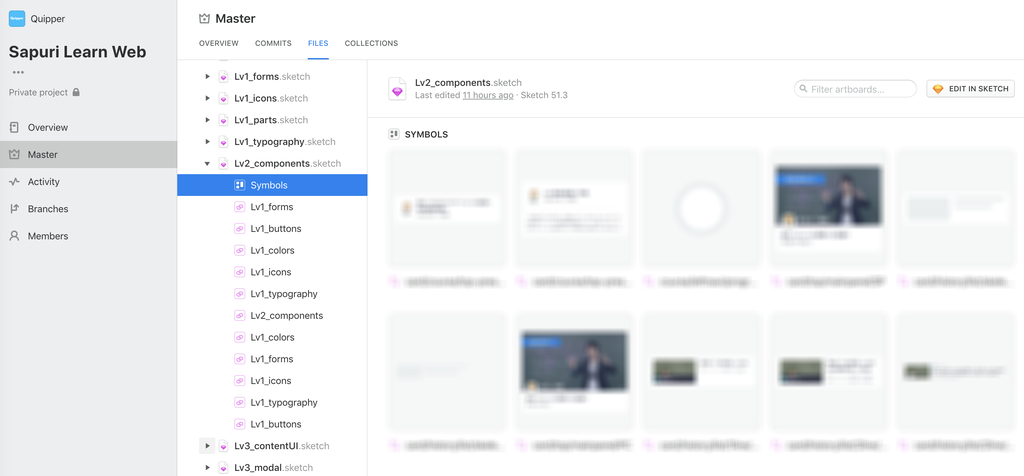This screenshot has height=476, width=1024.
Task: Click the Sapuri Learn Web project title
Action: (x=78, y=52)
